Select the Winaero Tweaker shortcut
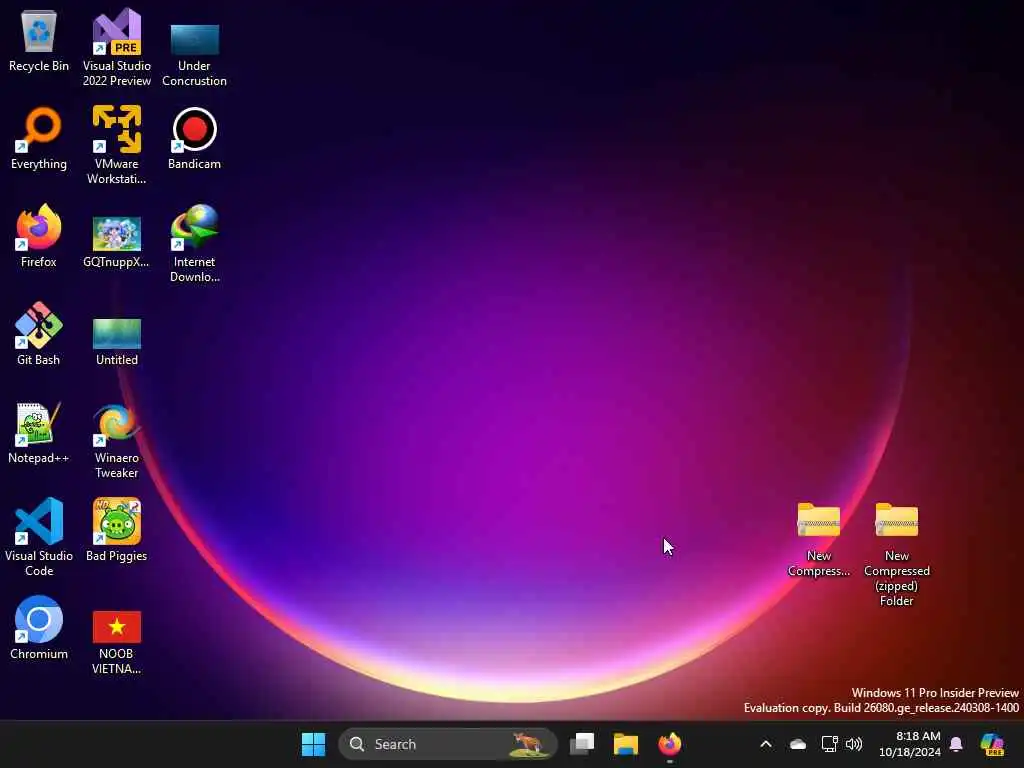Image resolution: width=1024 pixels, height=768 pixels. [117, 439]
